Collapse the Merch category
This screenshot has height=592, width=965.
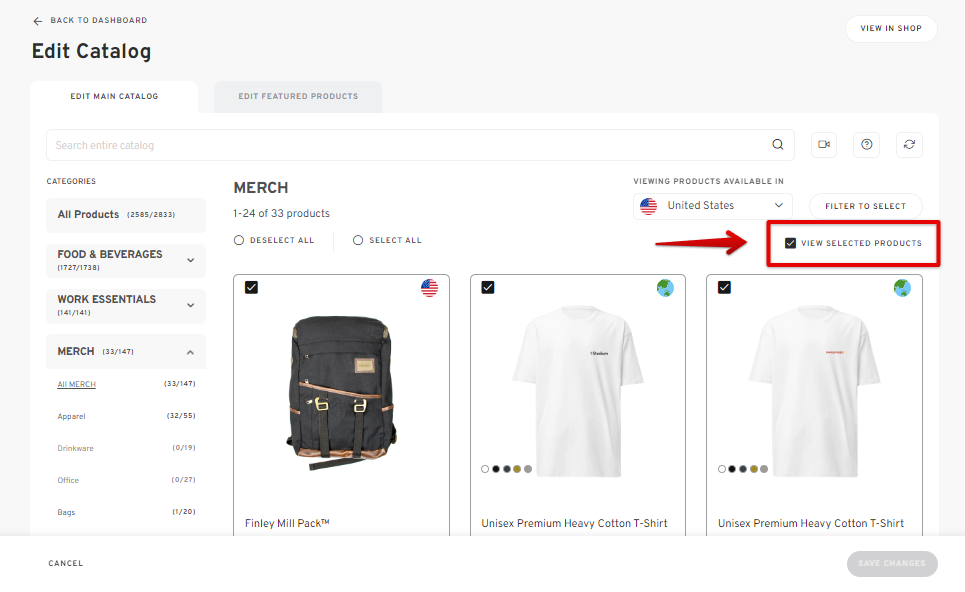[190, 352]
